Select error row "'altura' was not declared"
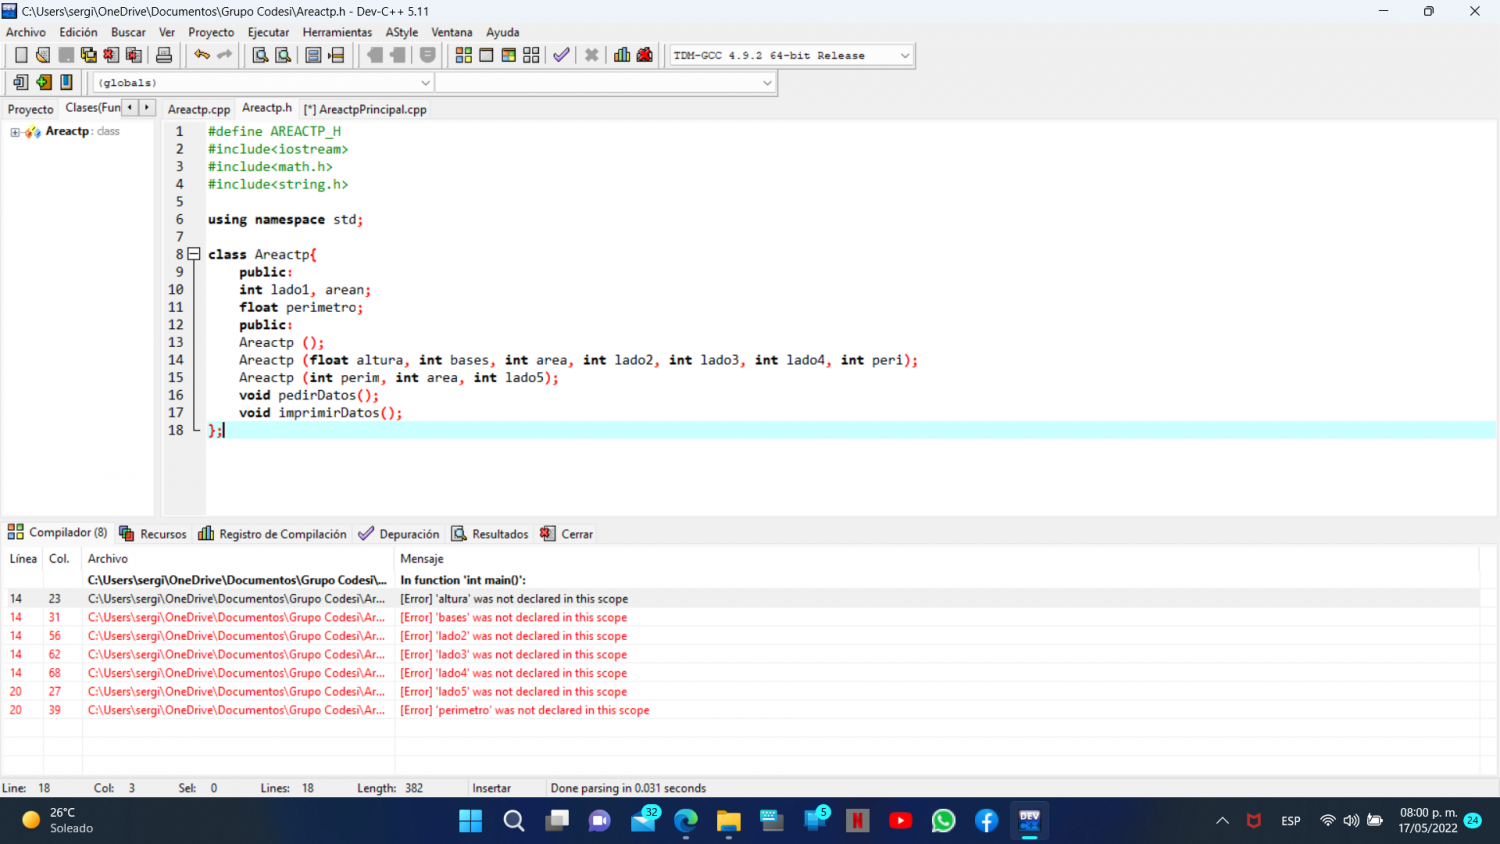Image resolution: width=1500 pixels, height=844 pixels. click(x=740, y=599)
